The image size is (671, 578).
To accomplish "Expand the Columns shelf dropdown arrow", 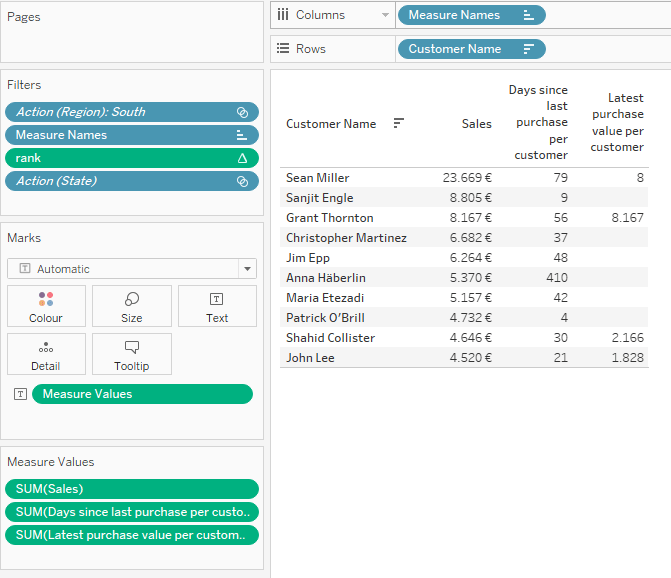I will pos(384,15).
